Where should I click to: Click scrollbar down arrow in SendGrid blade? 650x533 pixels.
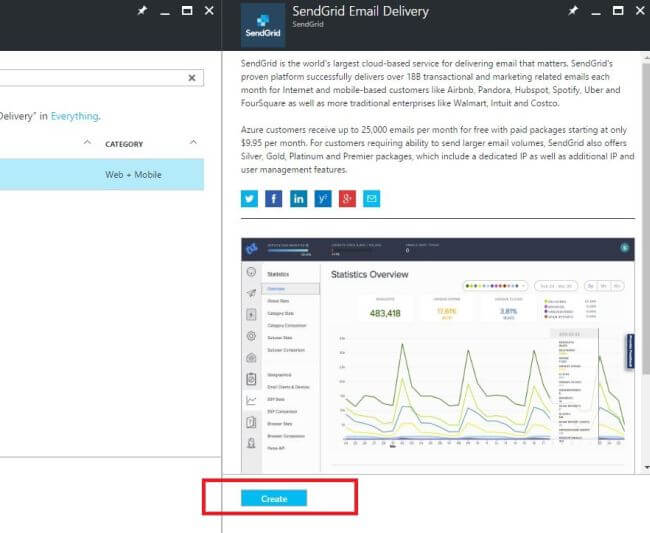pyautogui.click(x=647, y=468)
